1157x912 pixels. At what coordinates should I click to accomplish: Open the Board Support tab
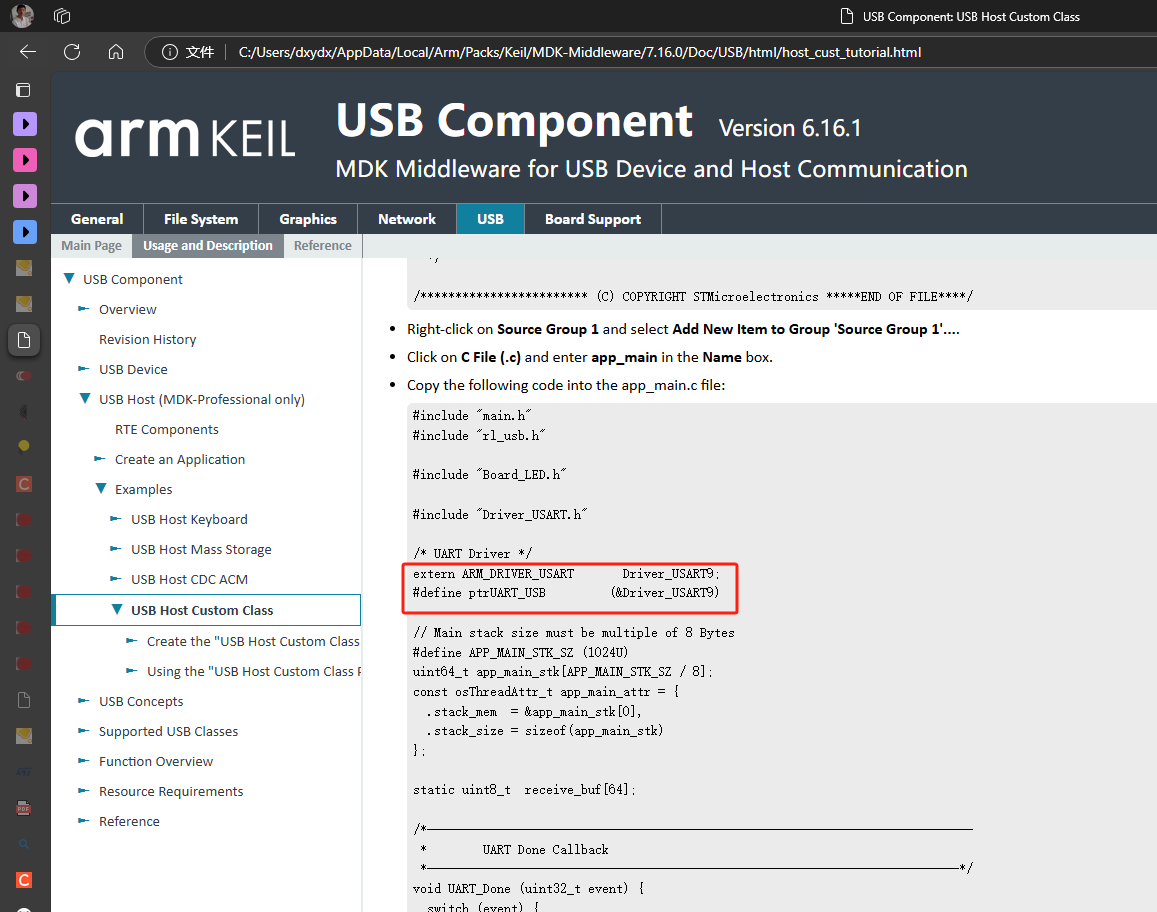[593, 219]
